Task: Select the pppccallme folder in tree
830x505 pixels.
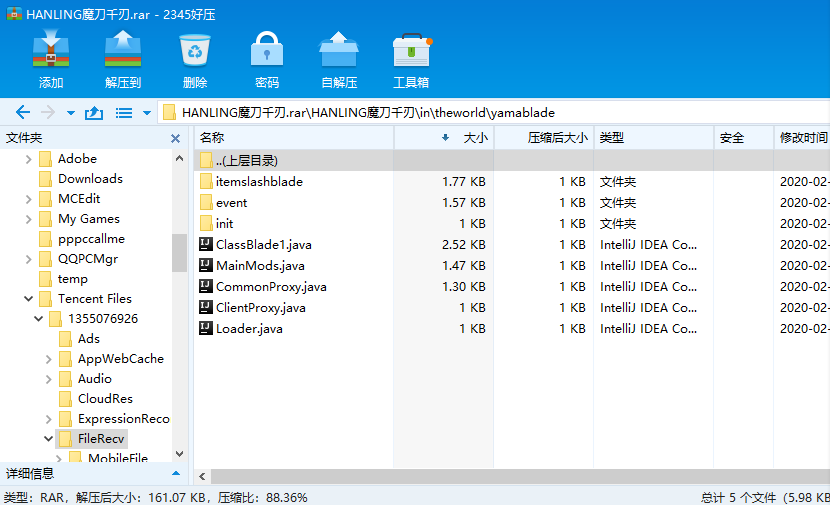Action: [91, 239]
